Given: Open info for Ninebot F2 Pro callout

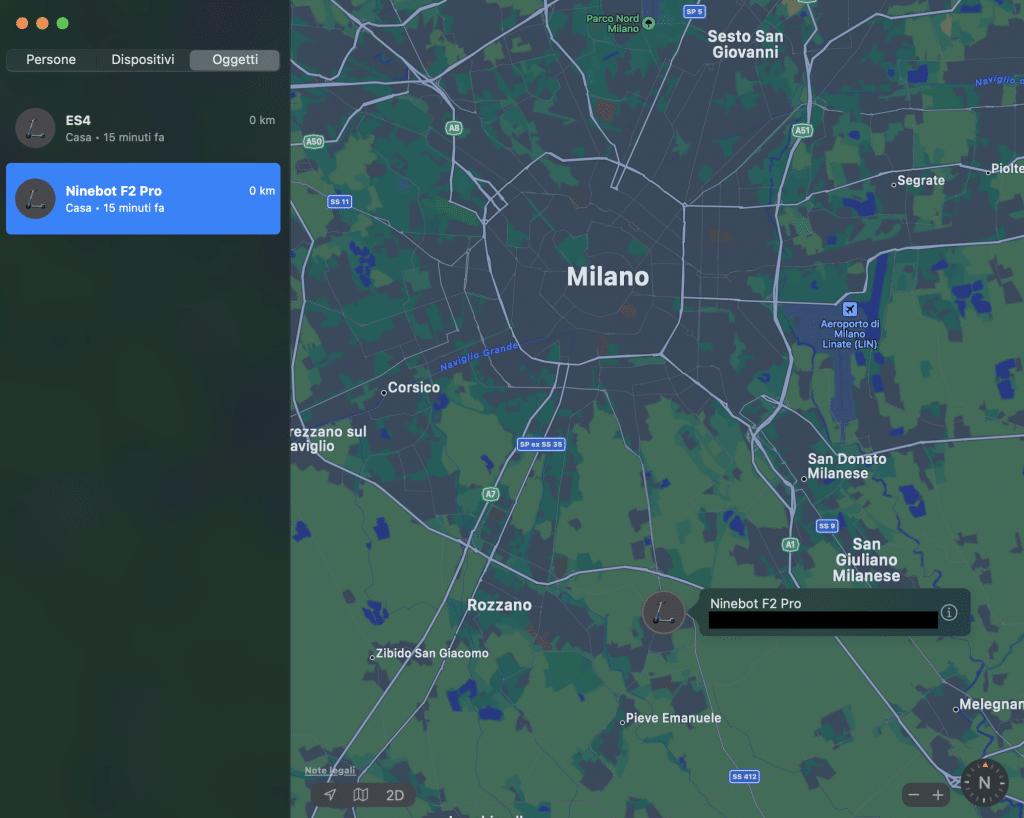Looking at the screenshot, I should tap(949, 612).
